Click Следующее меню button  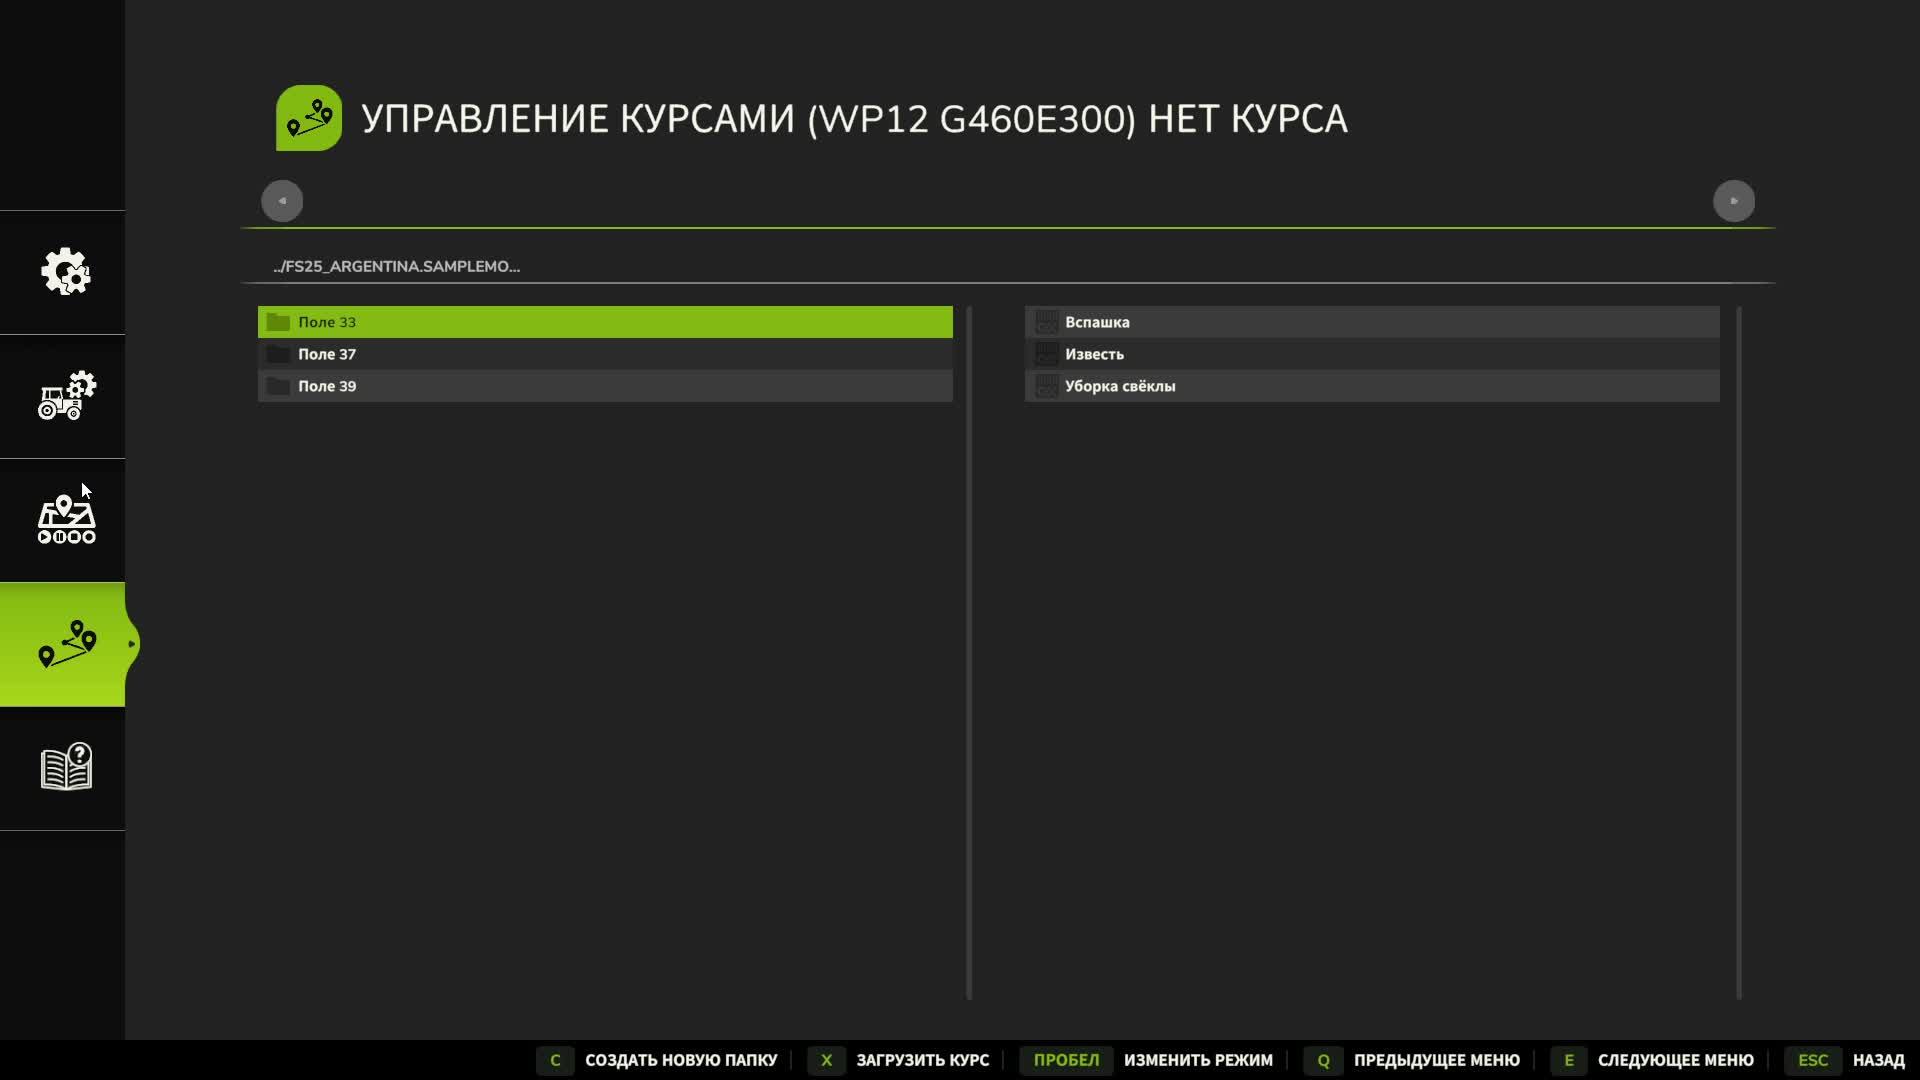1675,1060
